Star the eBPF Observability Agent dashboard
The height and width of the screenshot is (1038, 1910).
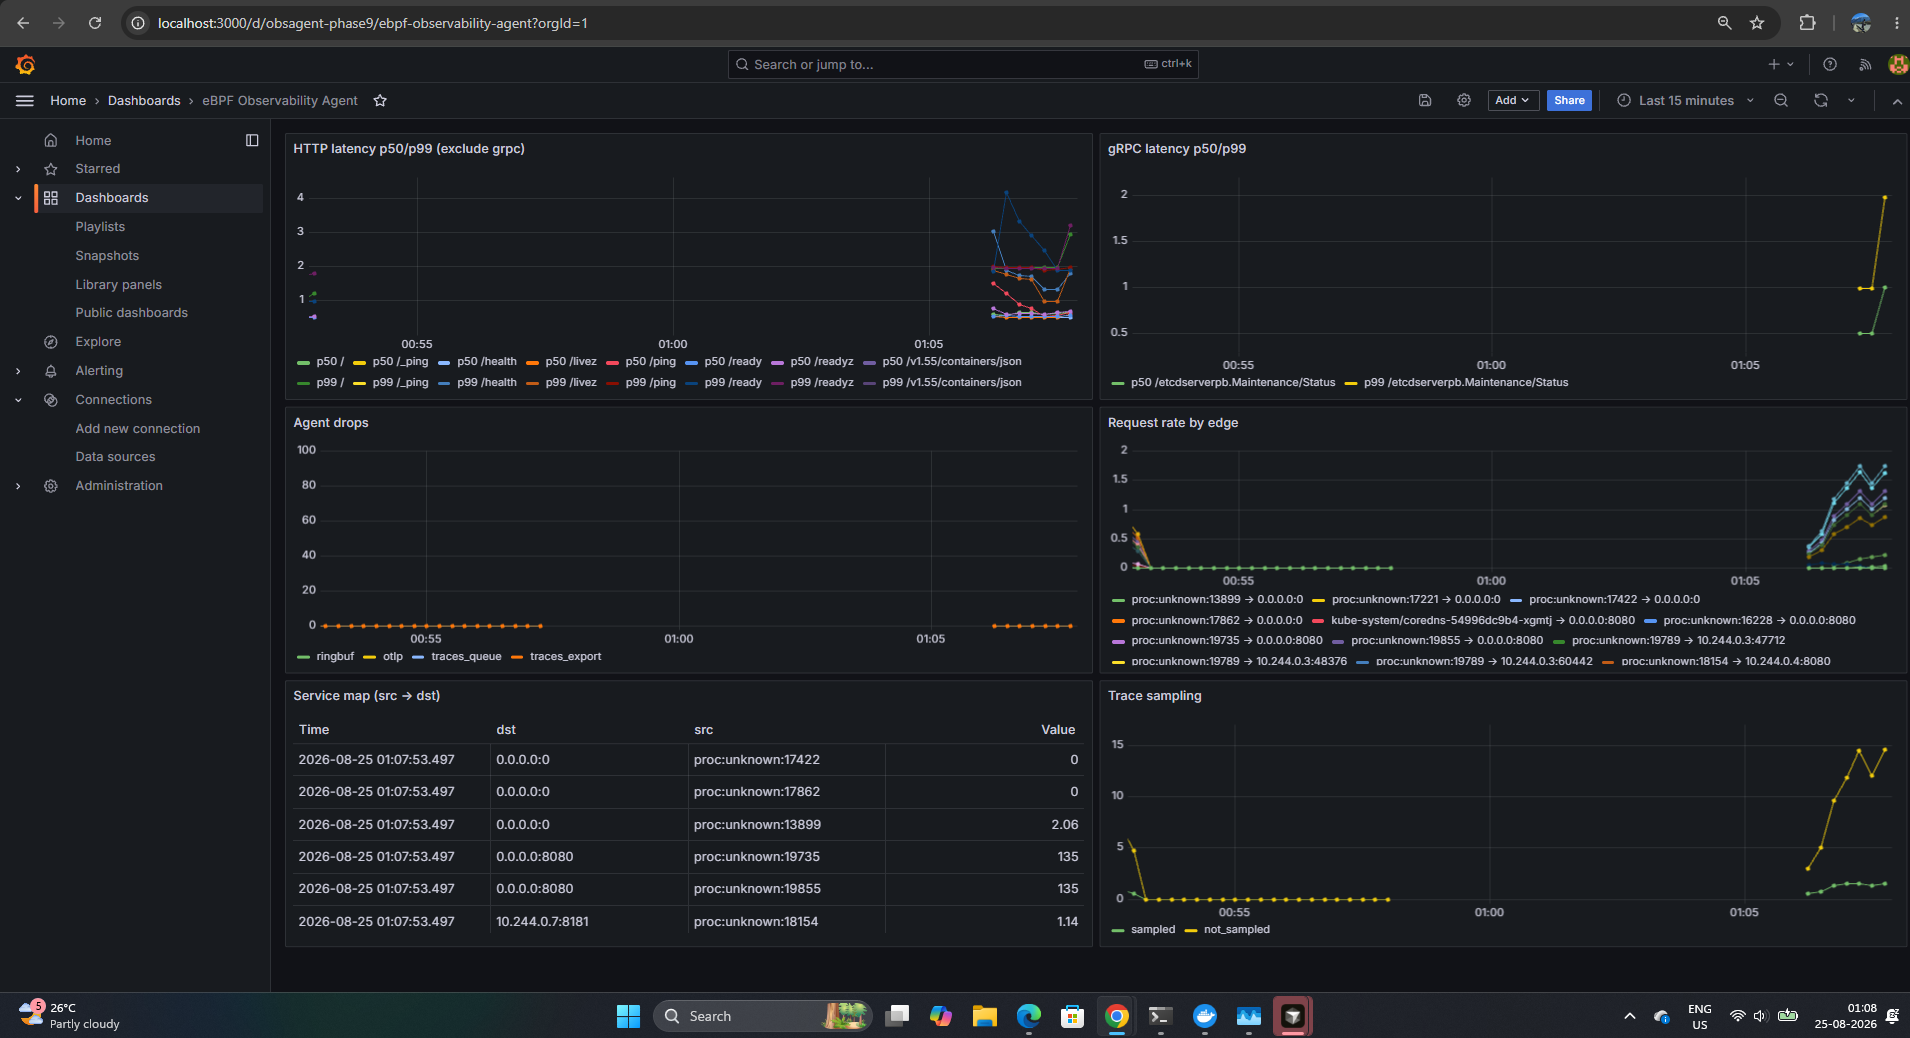click(380, 101)
